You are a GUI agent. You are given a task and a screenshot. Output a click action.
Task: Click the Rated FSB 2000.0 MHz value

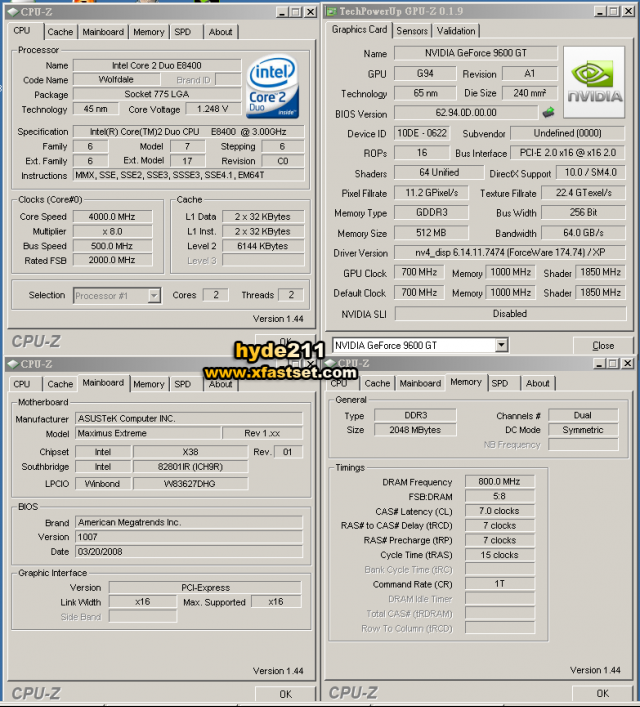[112, 260]
